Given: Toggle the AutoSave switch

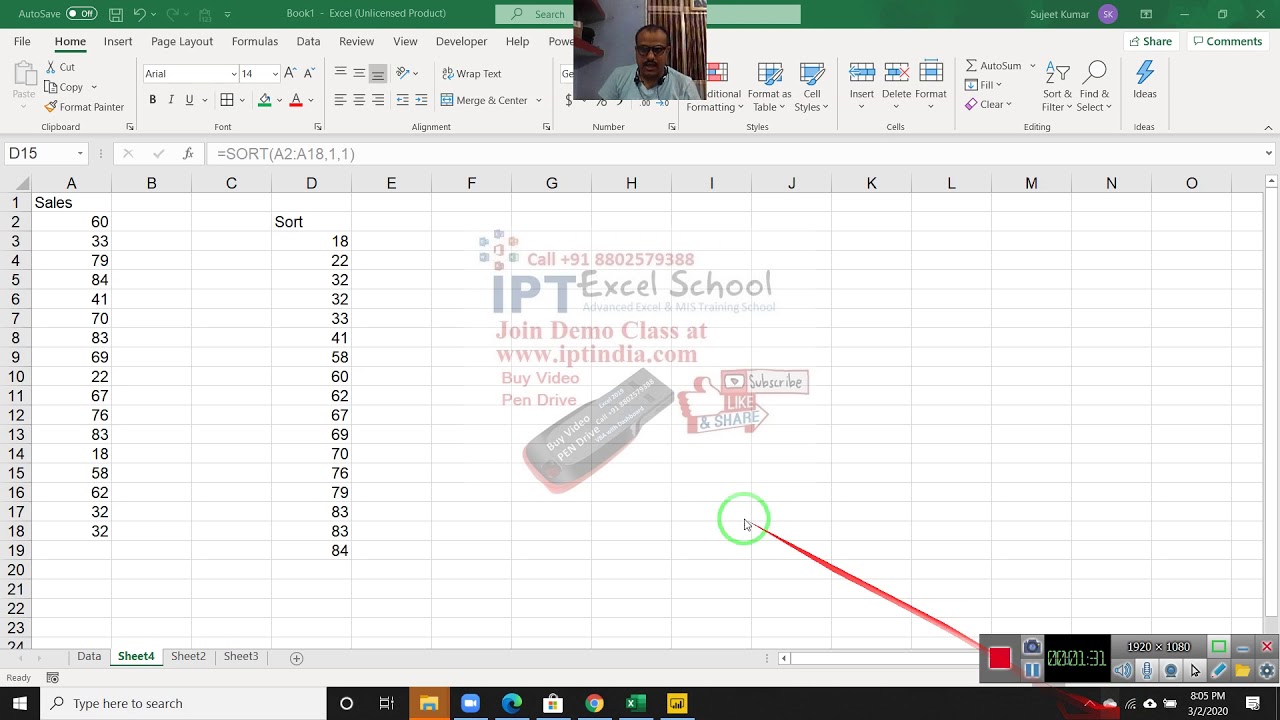Looking at the screenshot, I should tap(81, 14).
